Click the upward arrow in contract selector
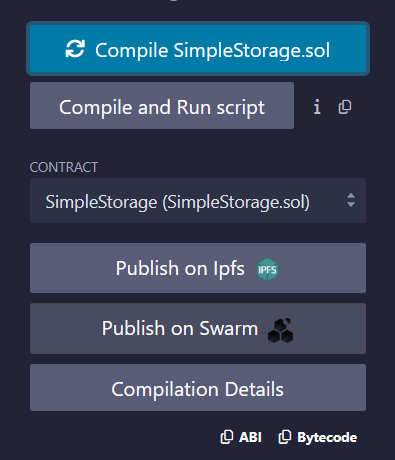Viewport: 395px width, 460px height. coord(351,195)
